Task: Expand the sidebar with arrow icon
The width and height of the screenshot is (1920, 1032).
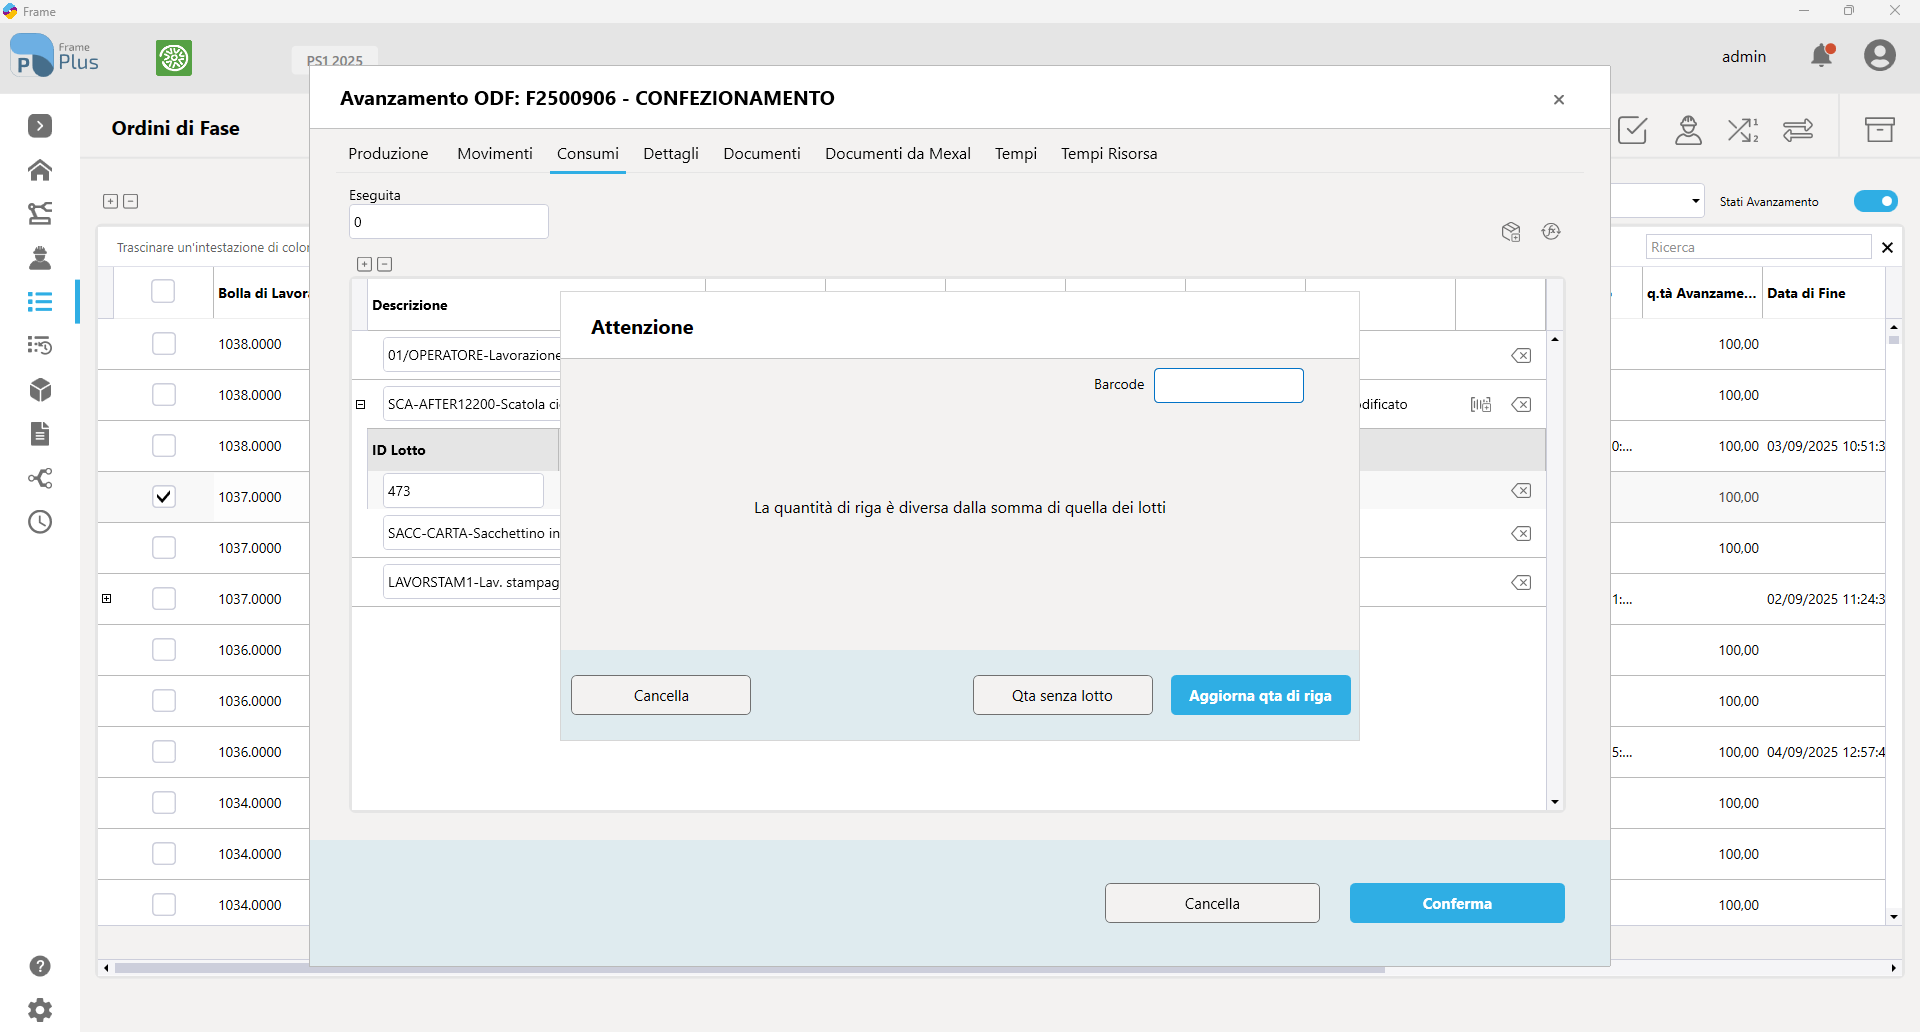Action: [40, 126]
